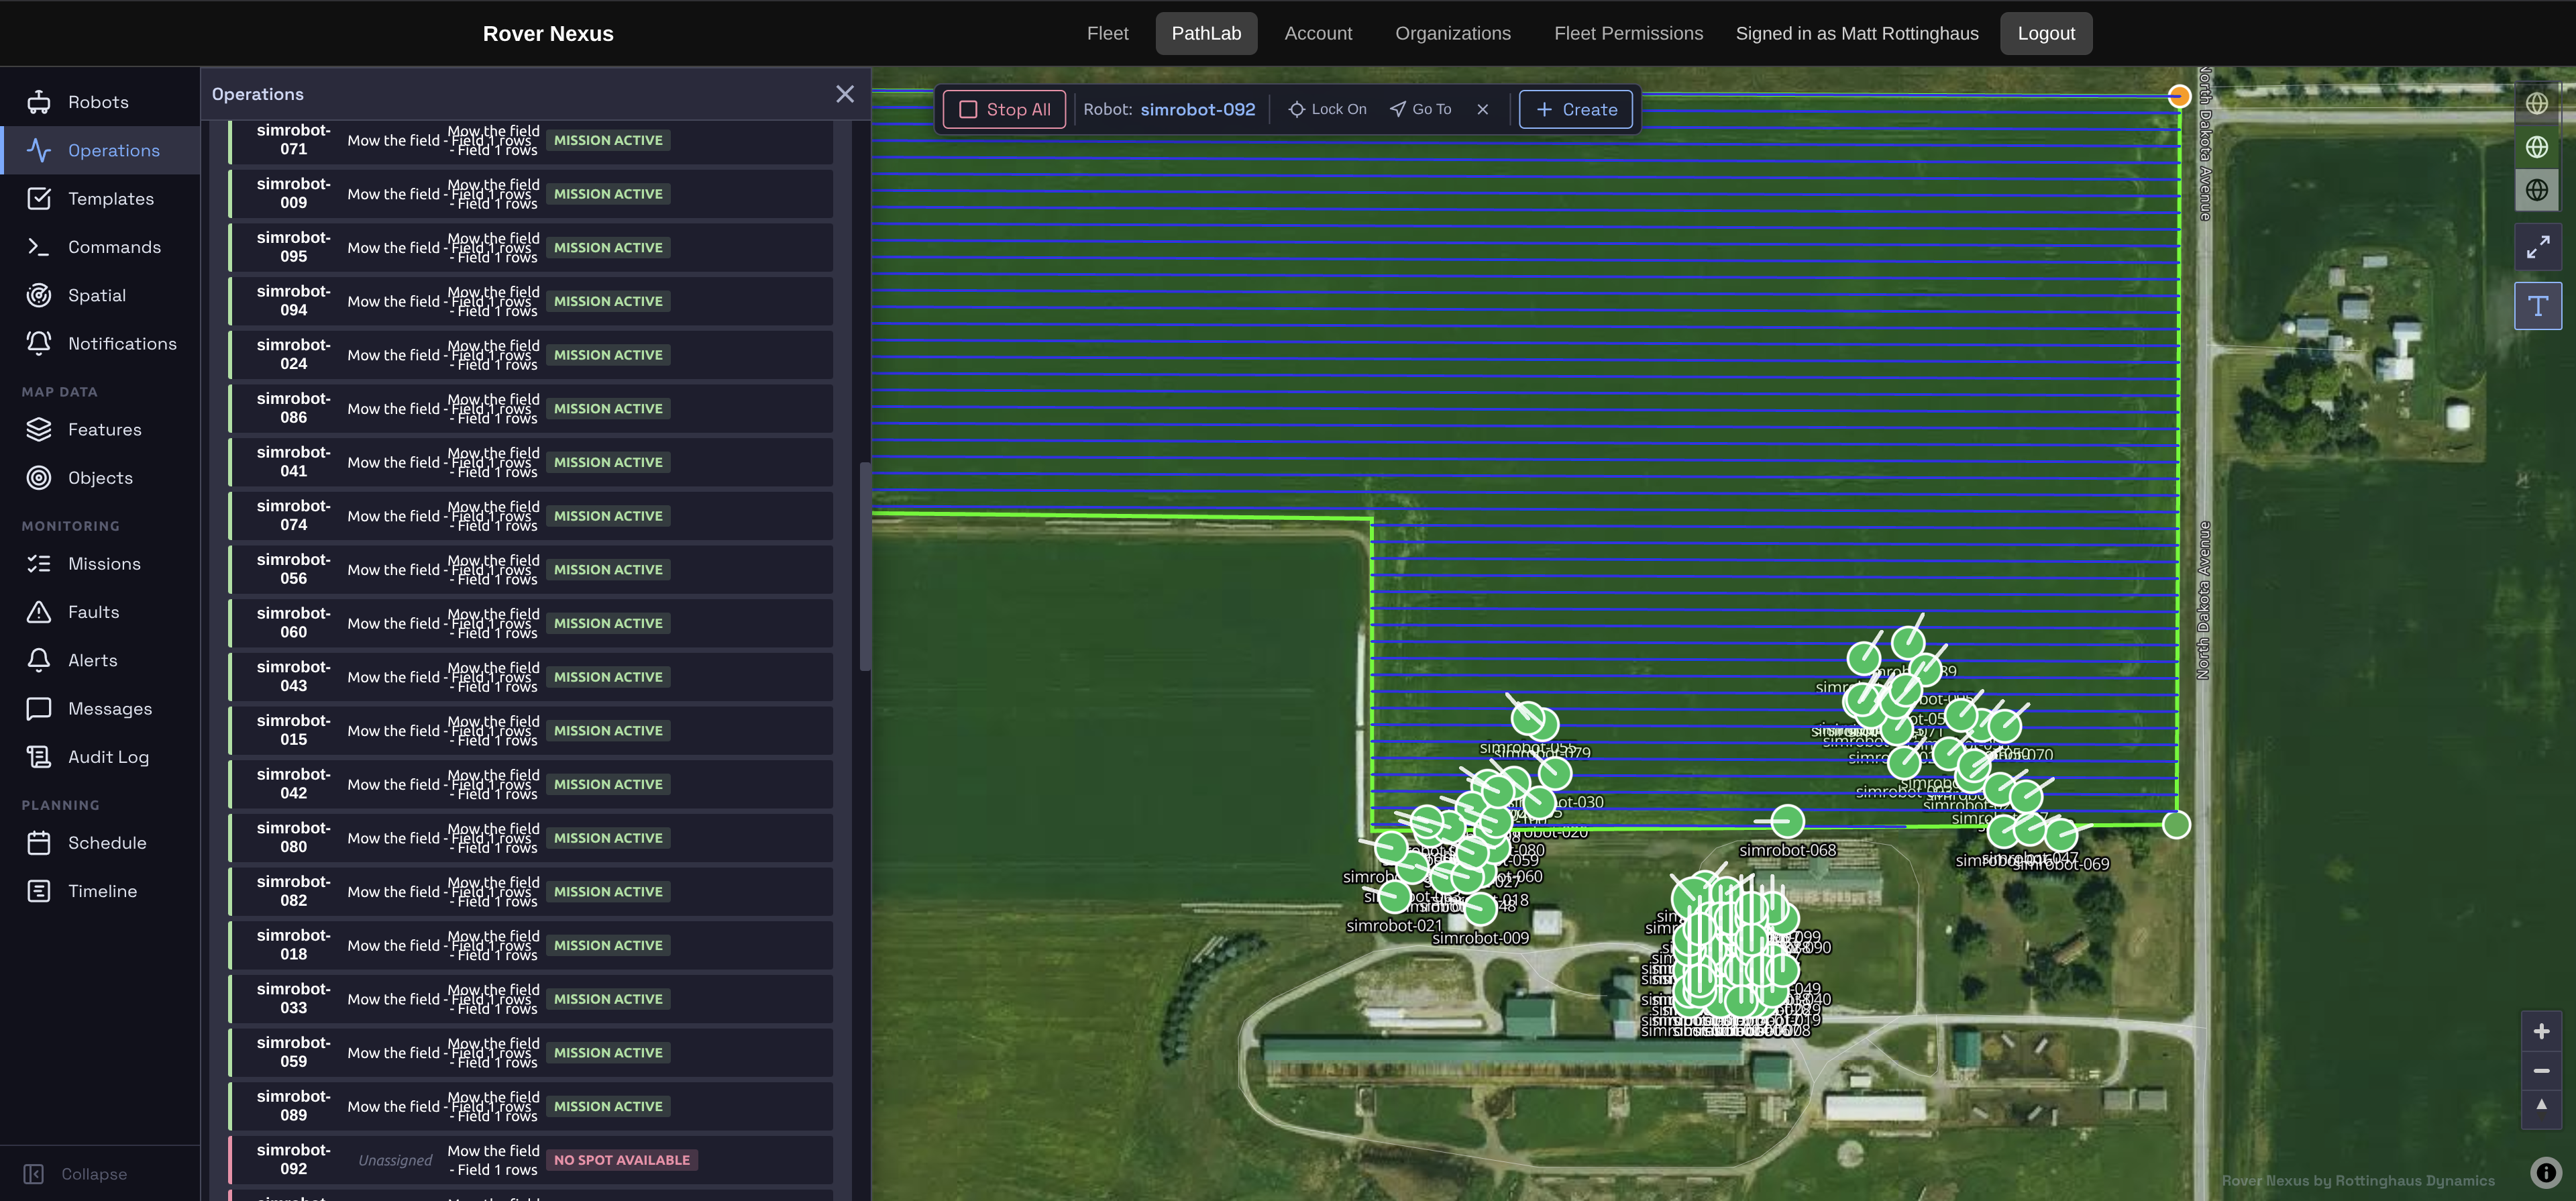This screenshot has width=2576, height=1201.
Task: Close the Operations panel
Action: (845, 94)
